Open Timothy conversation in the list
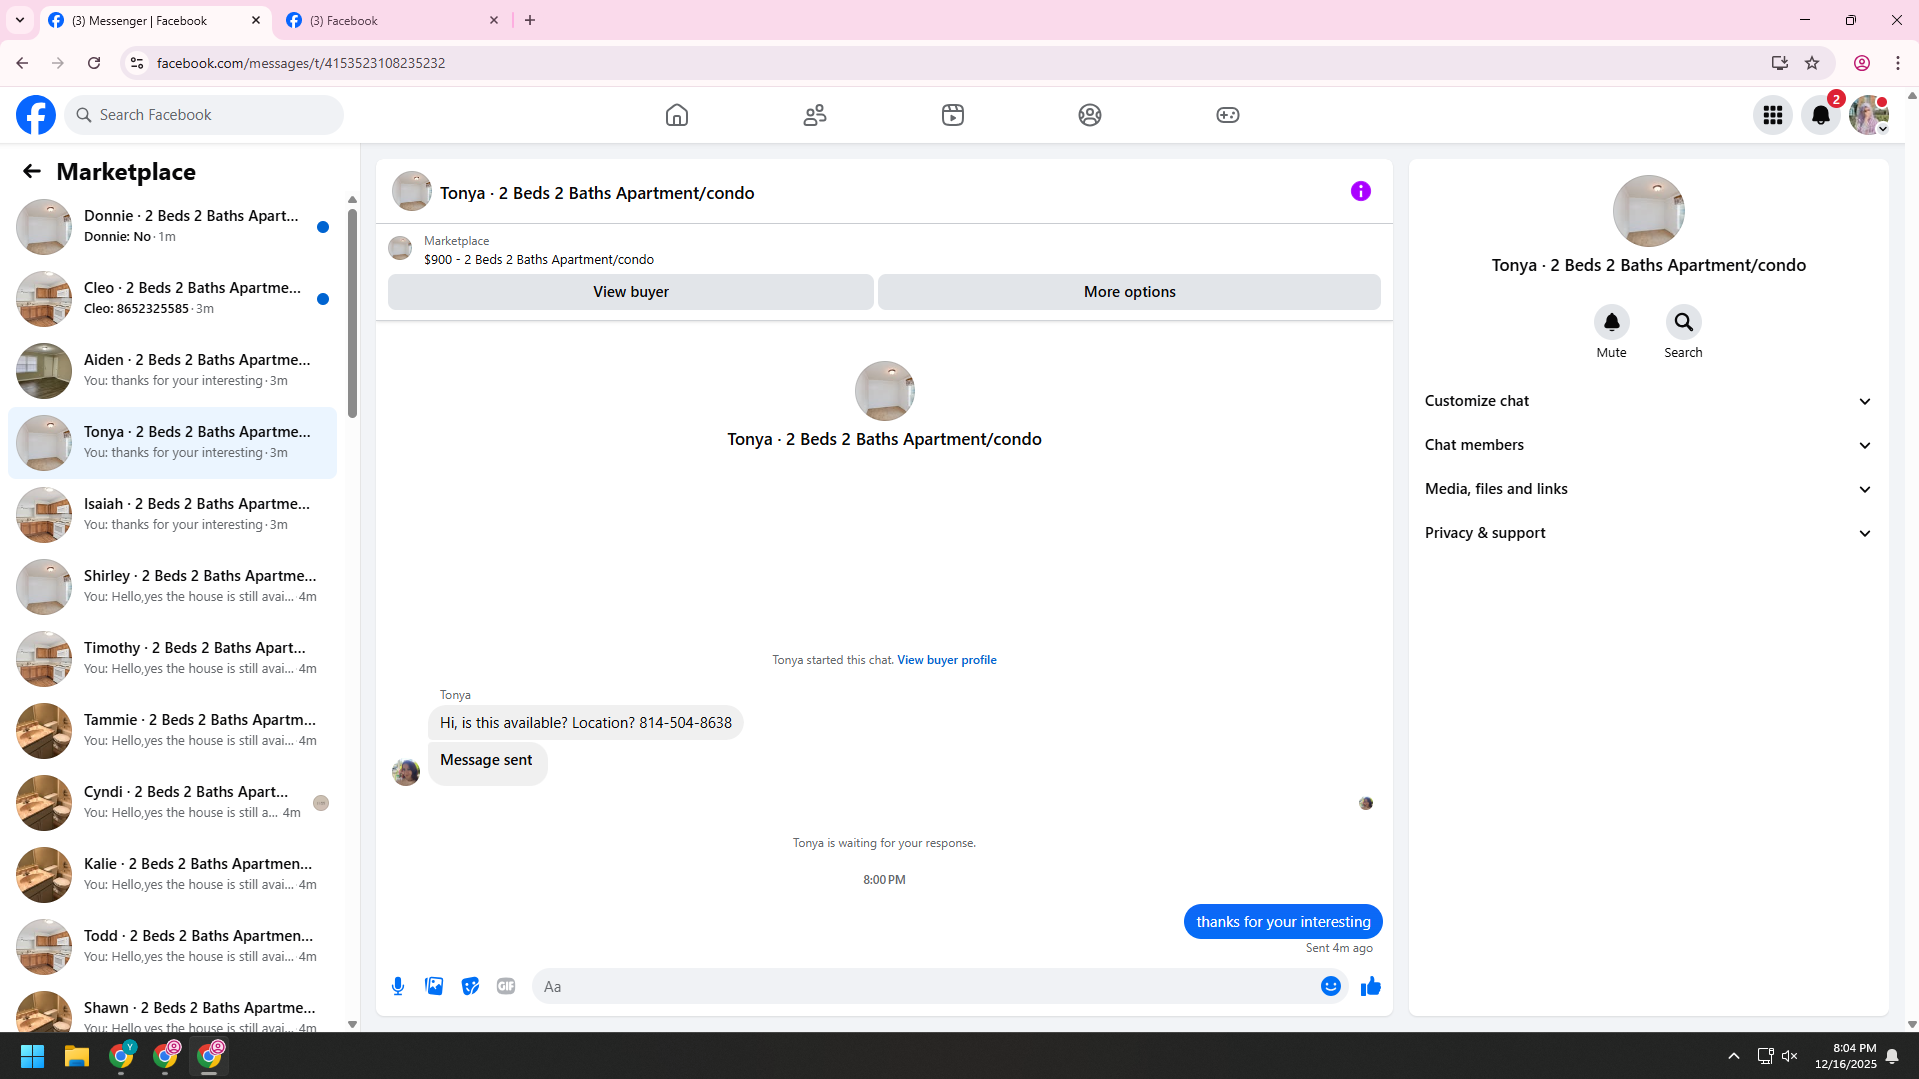This screenshot has width=1919, height=1079. point(172,659)
